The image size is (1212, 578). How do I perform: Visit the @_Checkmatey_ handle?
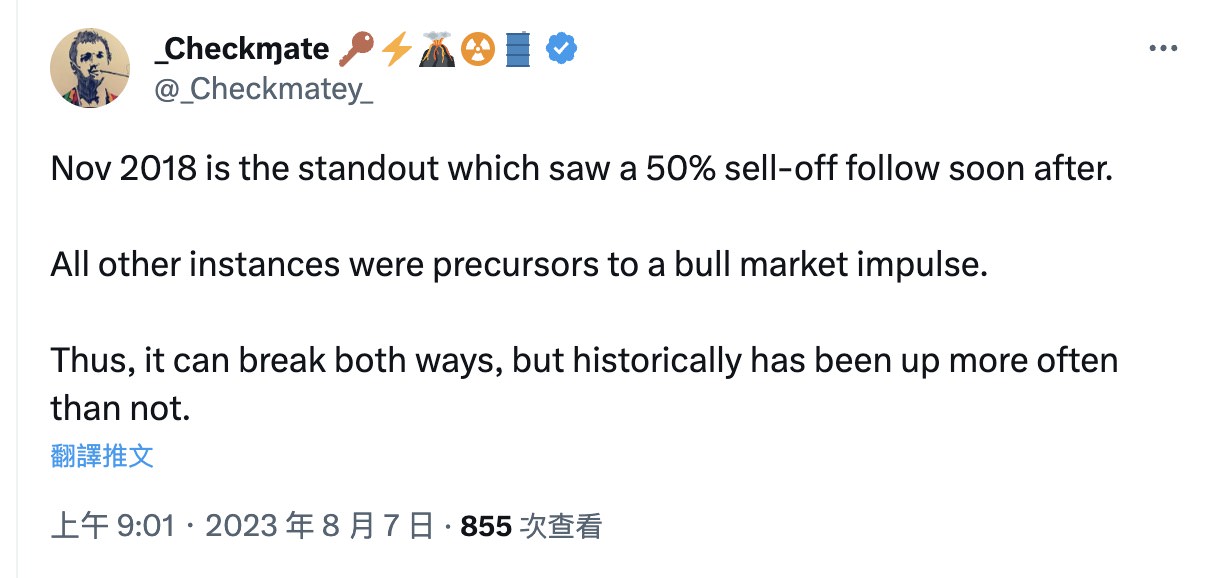click(264, 88)
